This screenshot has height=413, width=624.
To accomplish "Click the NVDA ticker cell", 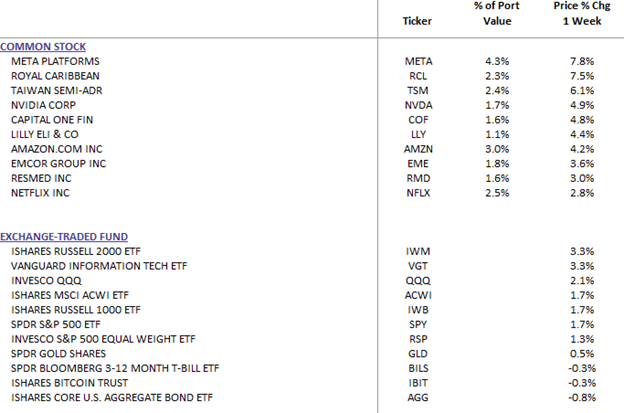I will (418, 105).
